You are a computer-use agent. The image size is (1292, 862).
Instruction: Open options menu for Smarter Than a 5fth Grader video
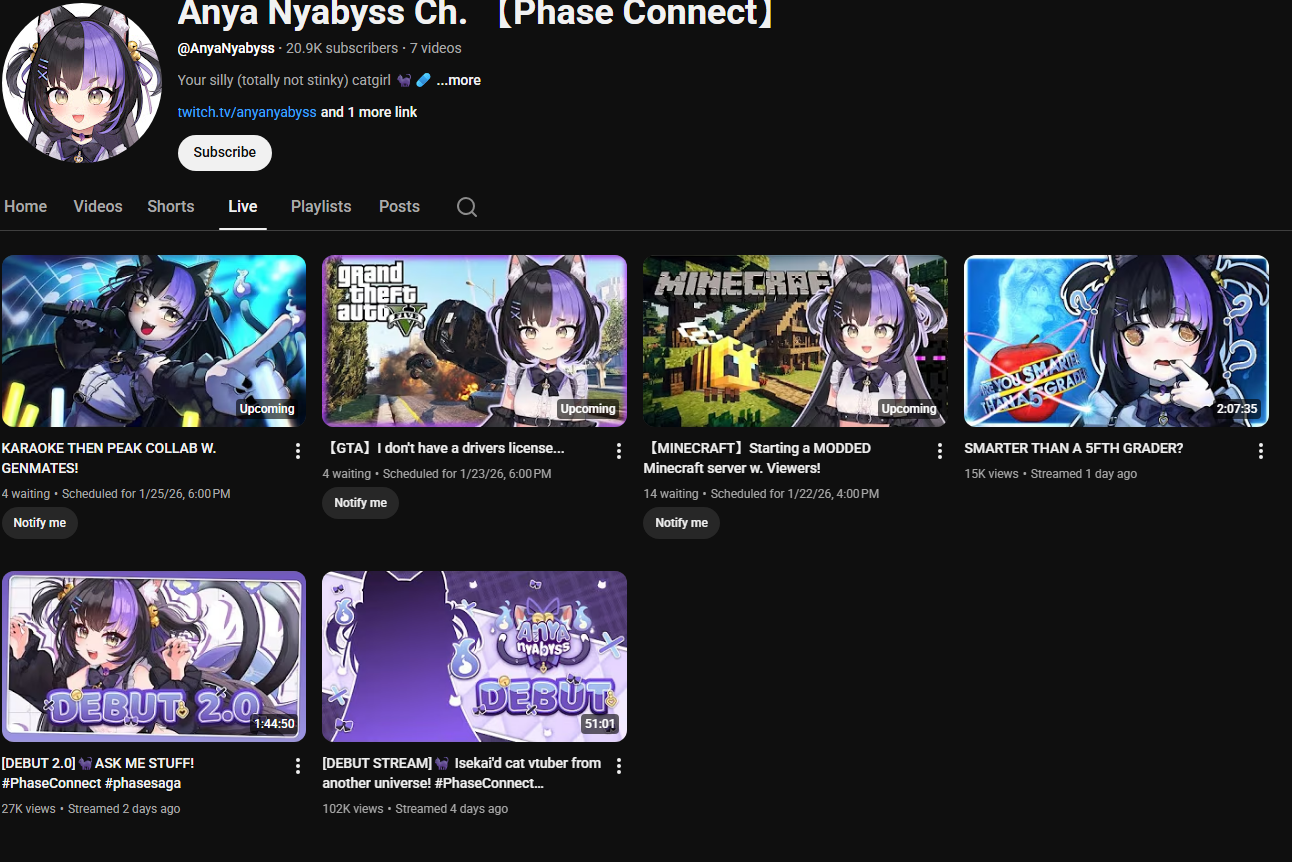click(1261, 451)
